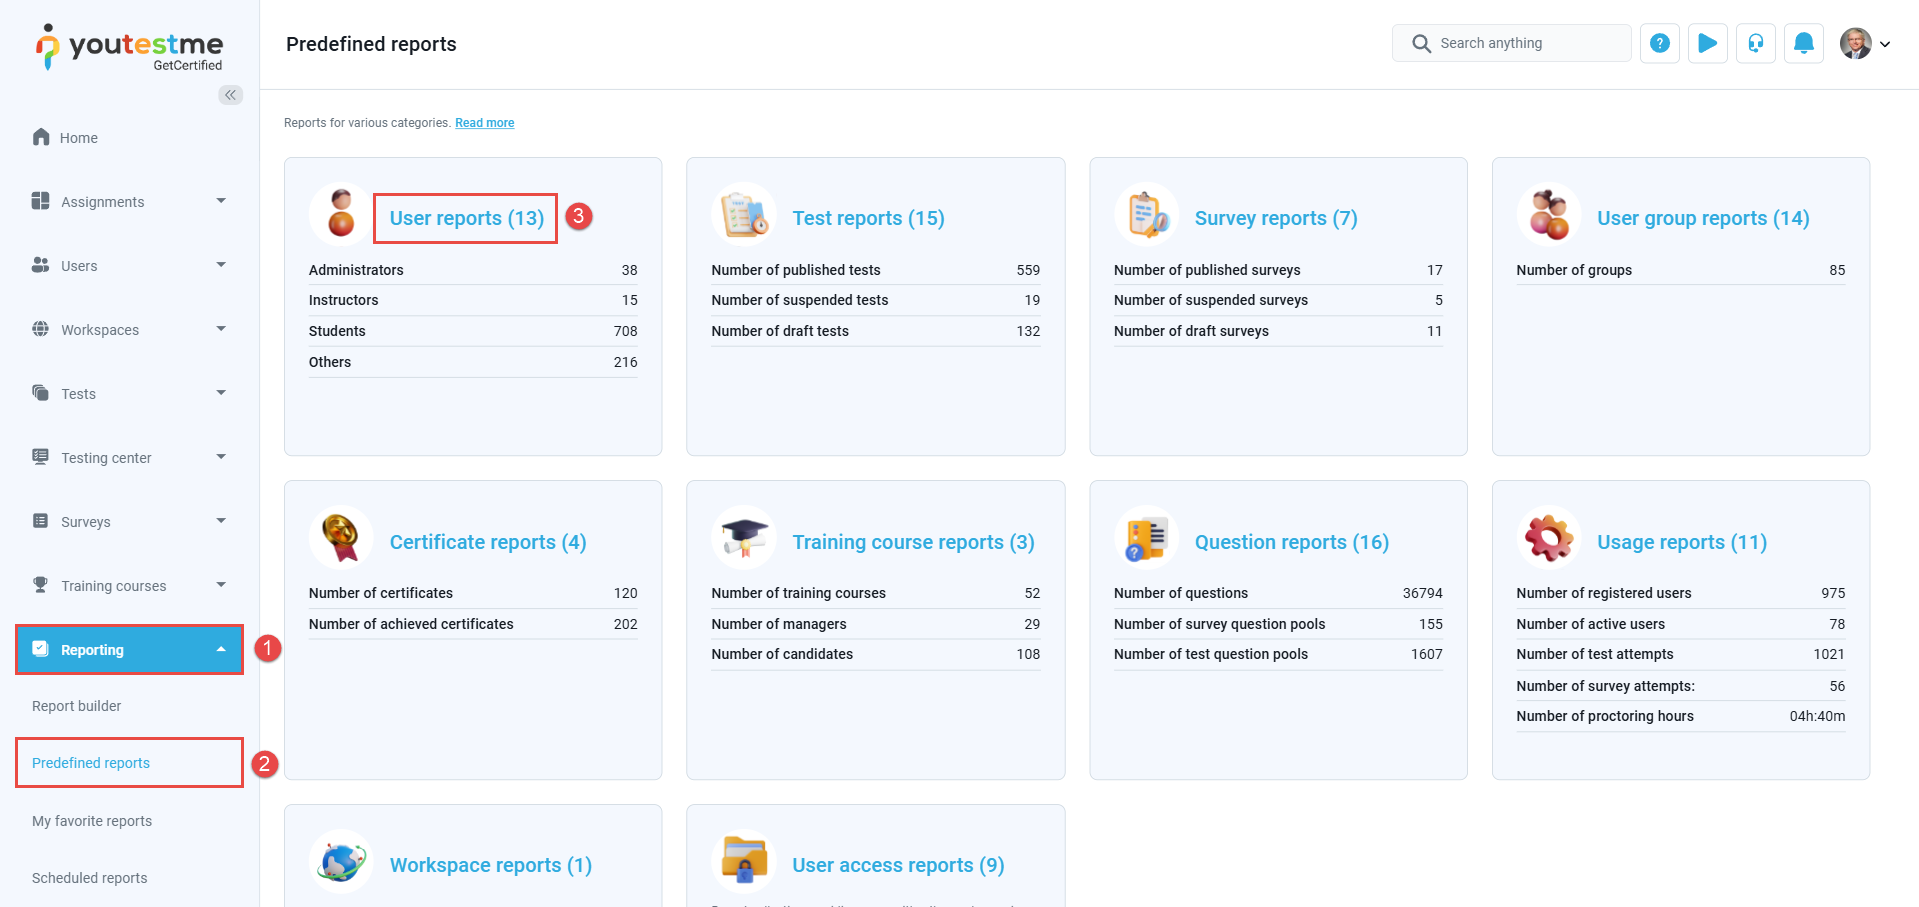Open notifications with the bell icon
This screenshot has height=907, width=1919.
pos(1804,43)
